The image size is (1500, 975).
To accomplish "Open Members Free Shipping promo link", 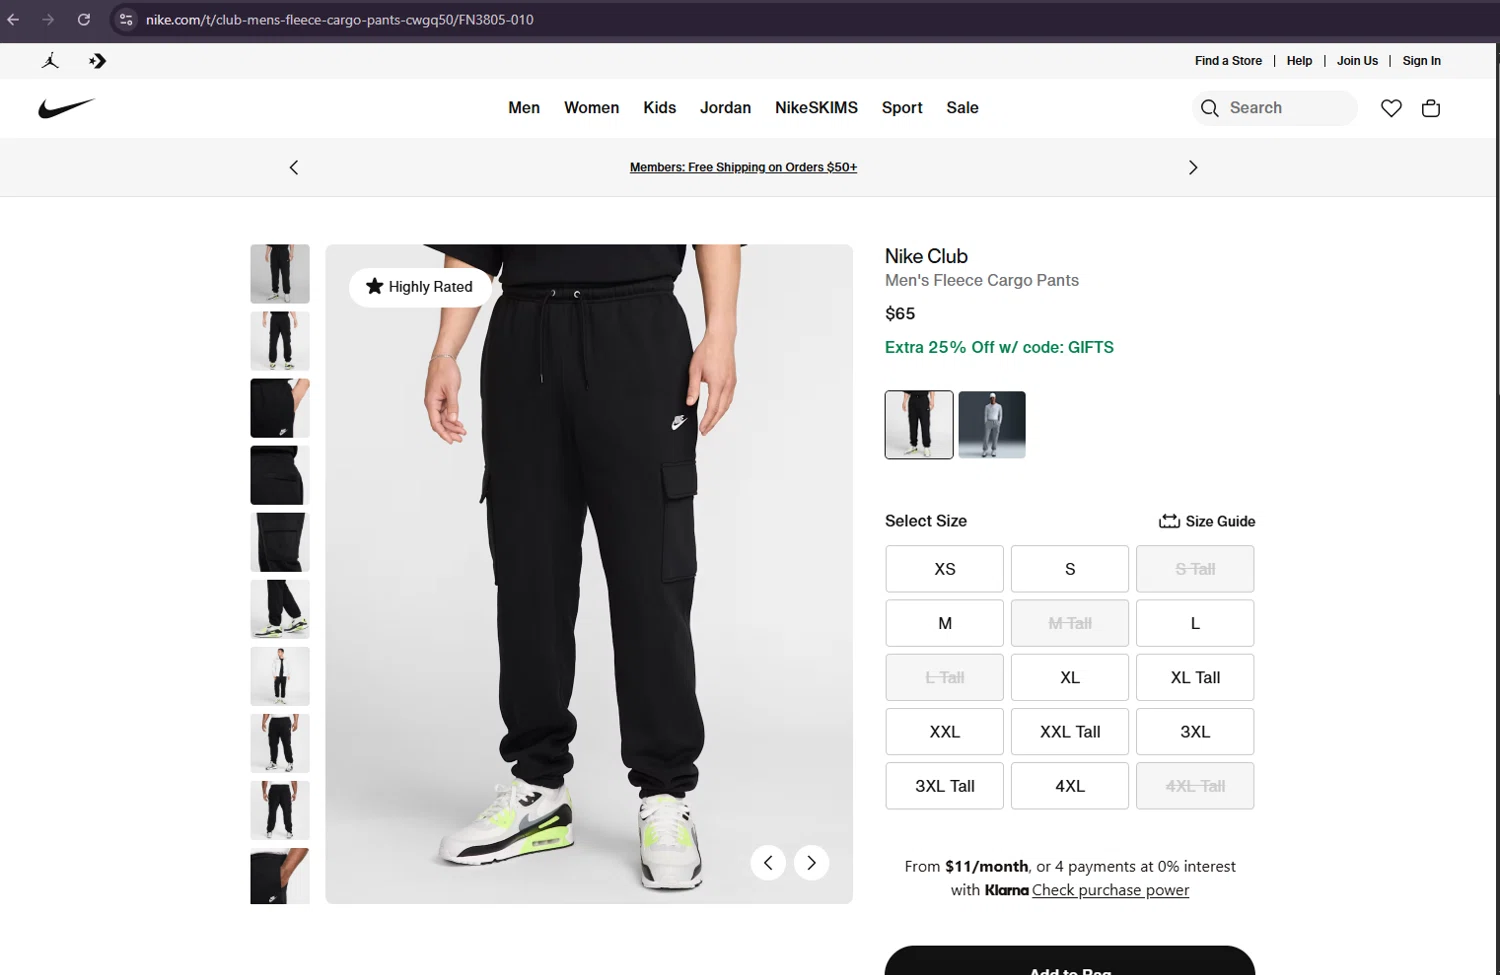I will pyautogui.click(x=743, y=167).
